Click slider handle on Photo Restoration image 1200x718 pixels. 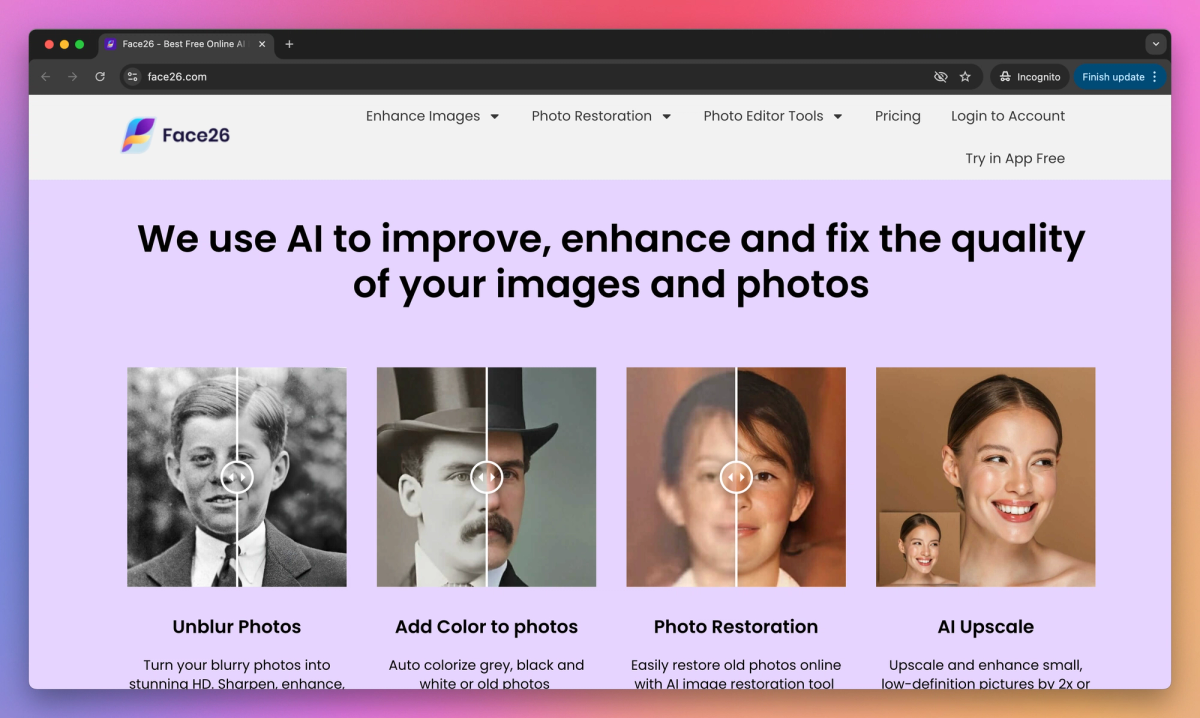tap(736, 477)
